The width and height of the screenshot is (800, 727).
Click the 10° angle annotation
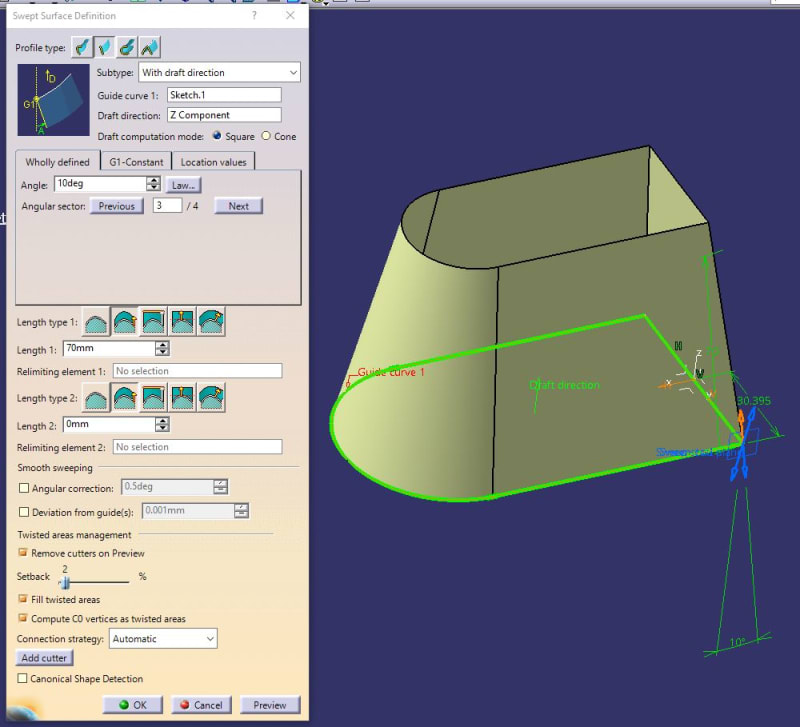737,642
